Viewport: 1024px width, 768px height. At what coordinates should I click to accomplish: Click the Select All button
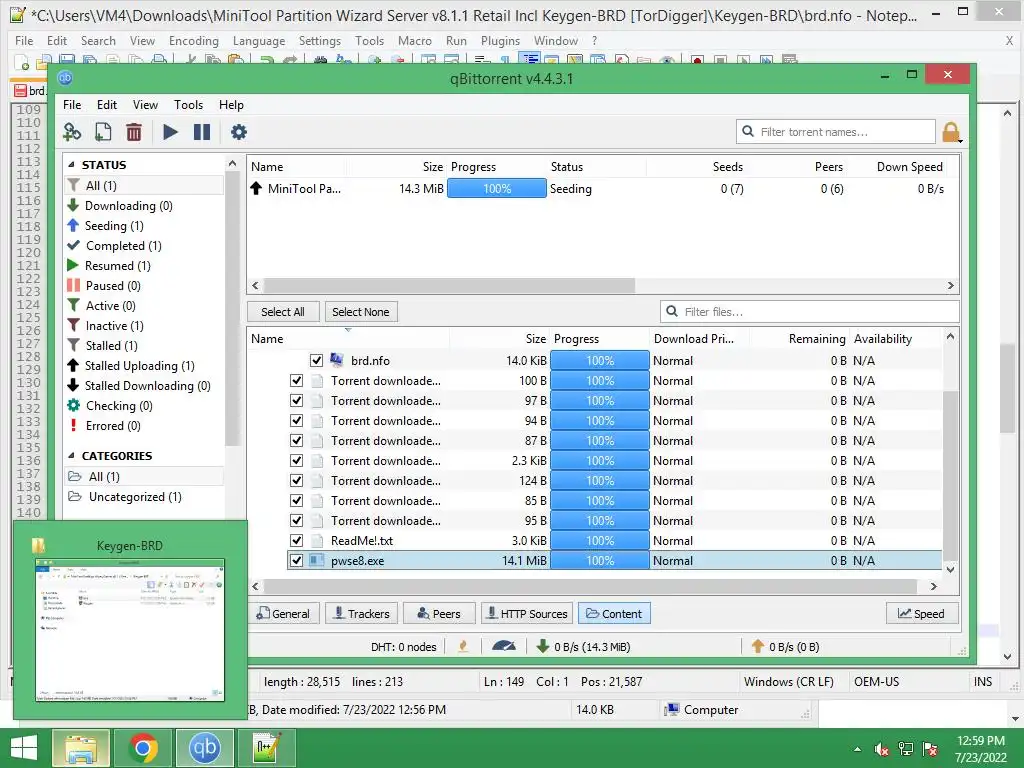pos(283,312)
